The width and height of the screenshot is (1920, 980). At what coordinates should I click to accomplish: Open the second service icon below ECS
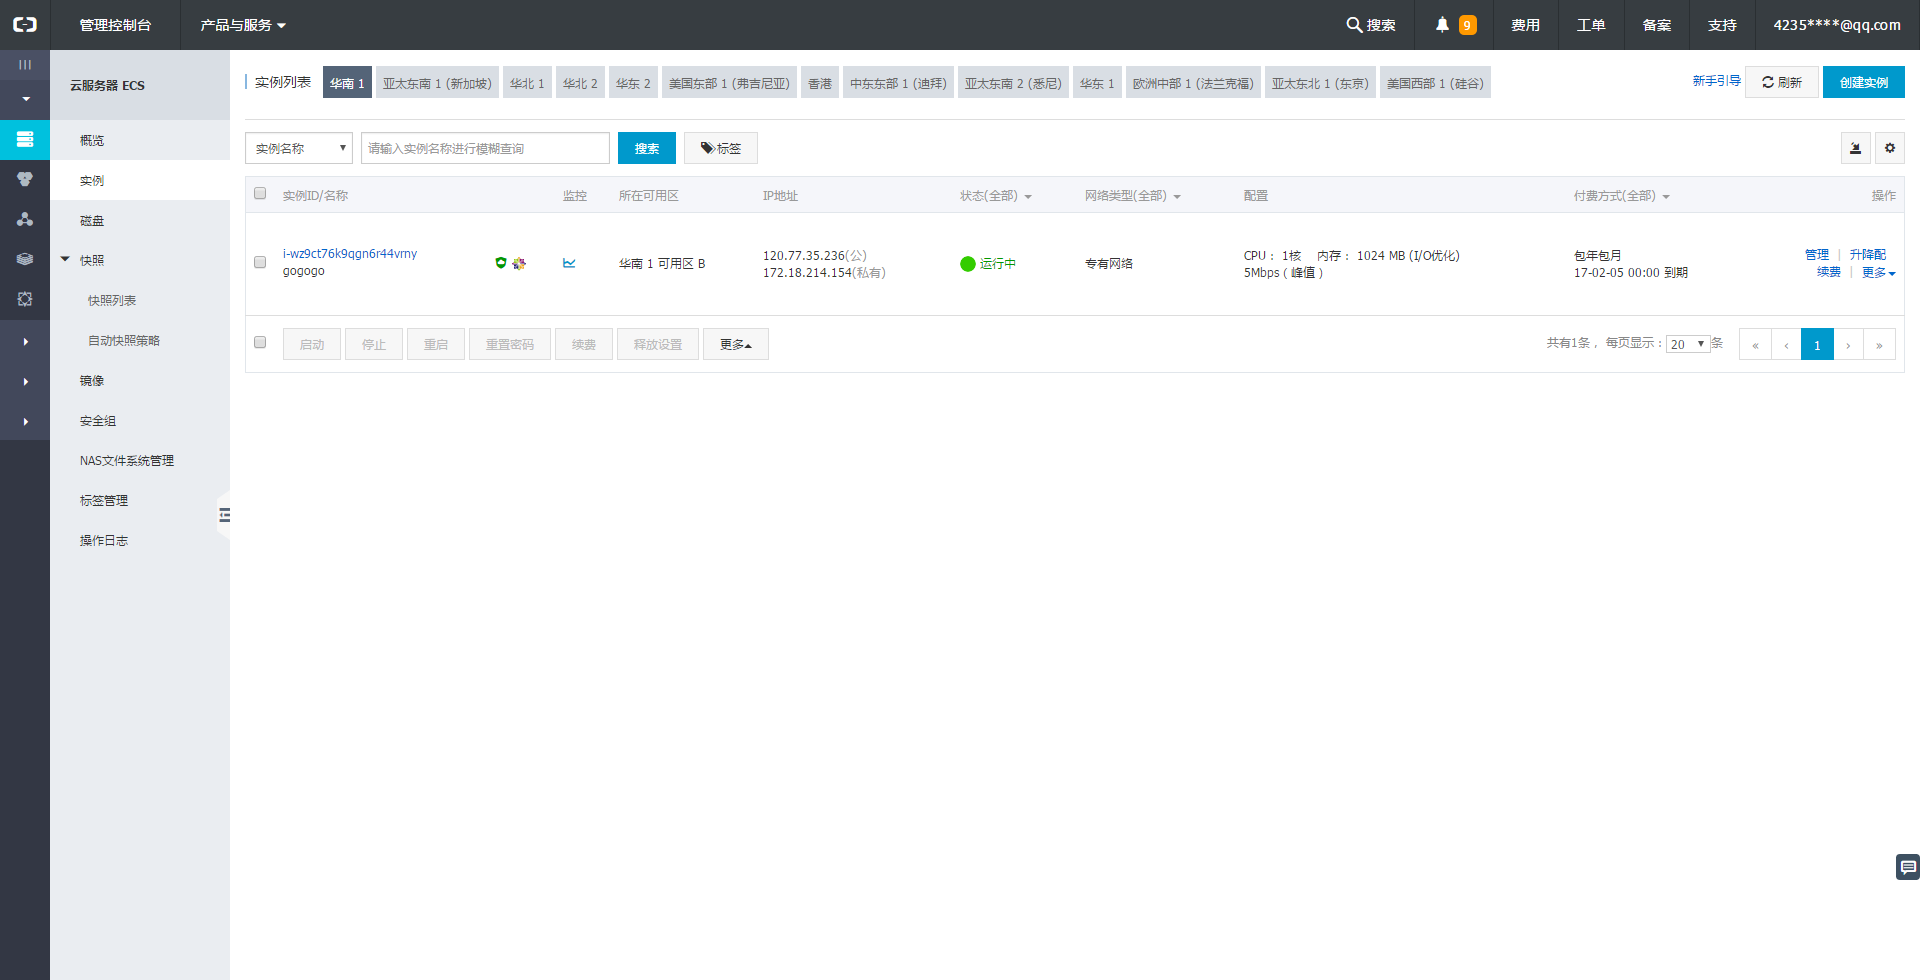[x=25, y=179]
